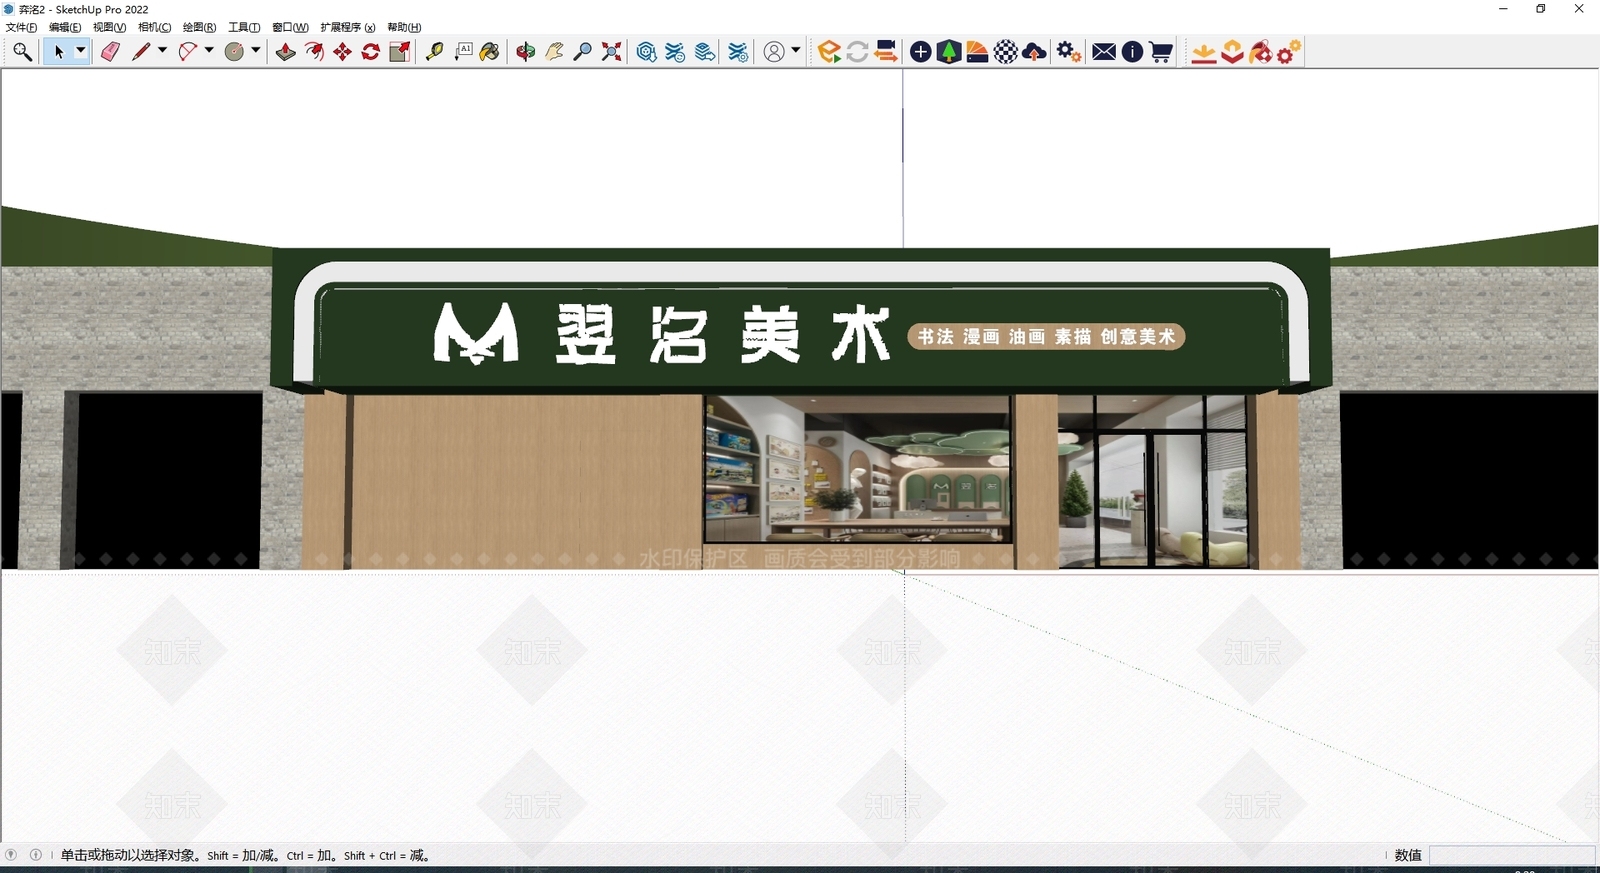The image size is (1600, 873).
Task: Toggle the Select arrow tool
Action: [x=59, y=52]
